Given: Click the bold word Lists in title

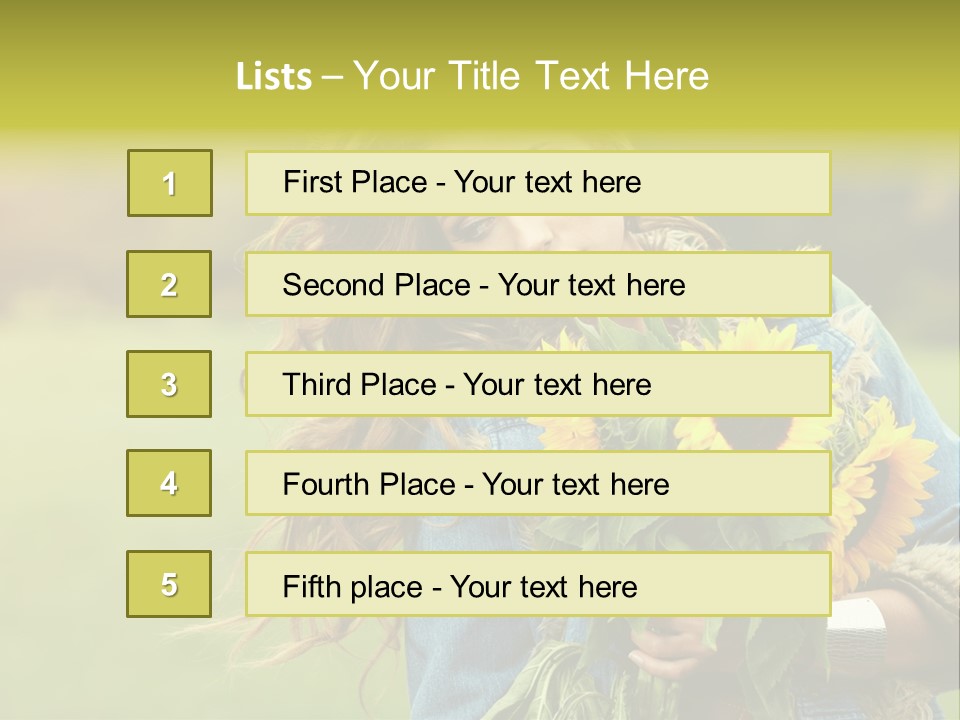Looking at the screenshot, I should pyautogui.click(x=274, y=76).
